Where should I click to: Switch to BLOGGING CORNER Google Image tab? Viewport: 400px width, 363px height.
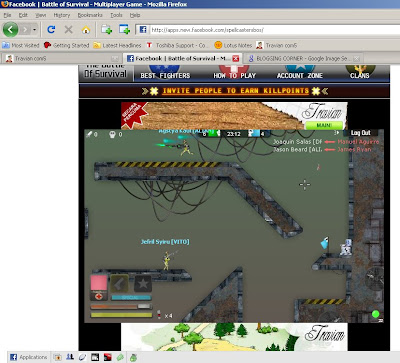tap(304, 58)
